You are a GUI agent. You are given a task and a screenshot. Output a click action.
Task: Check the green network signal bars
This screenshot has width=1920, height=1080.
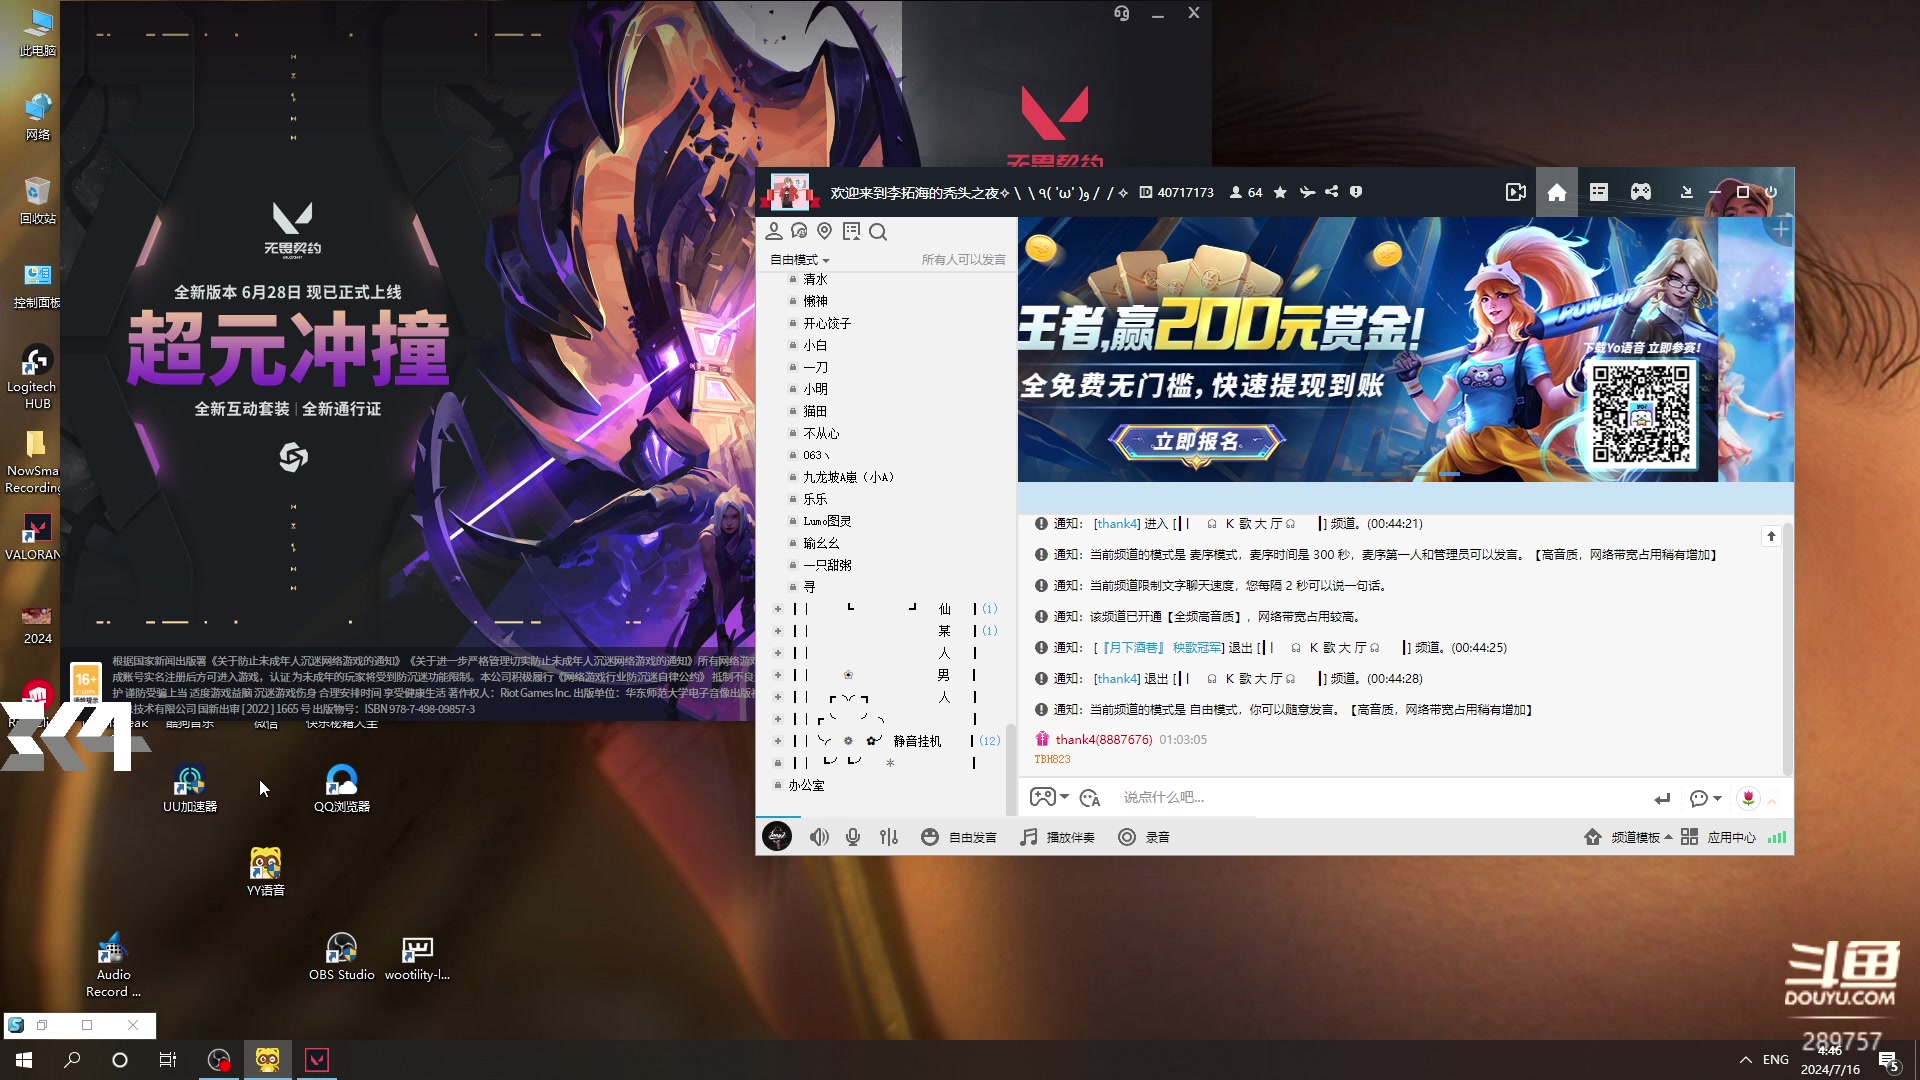[x=1777, y=838]
